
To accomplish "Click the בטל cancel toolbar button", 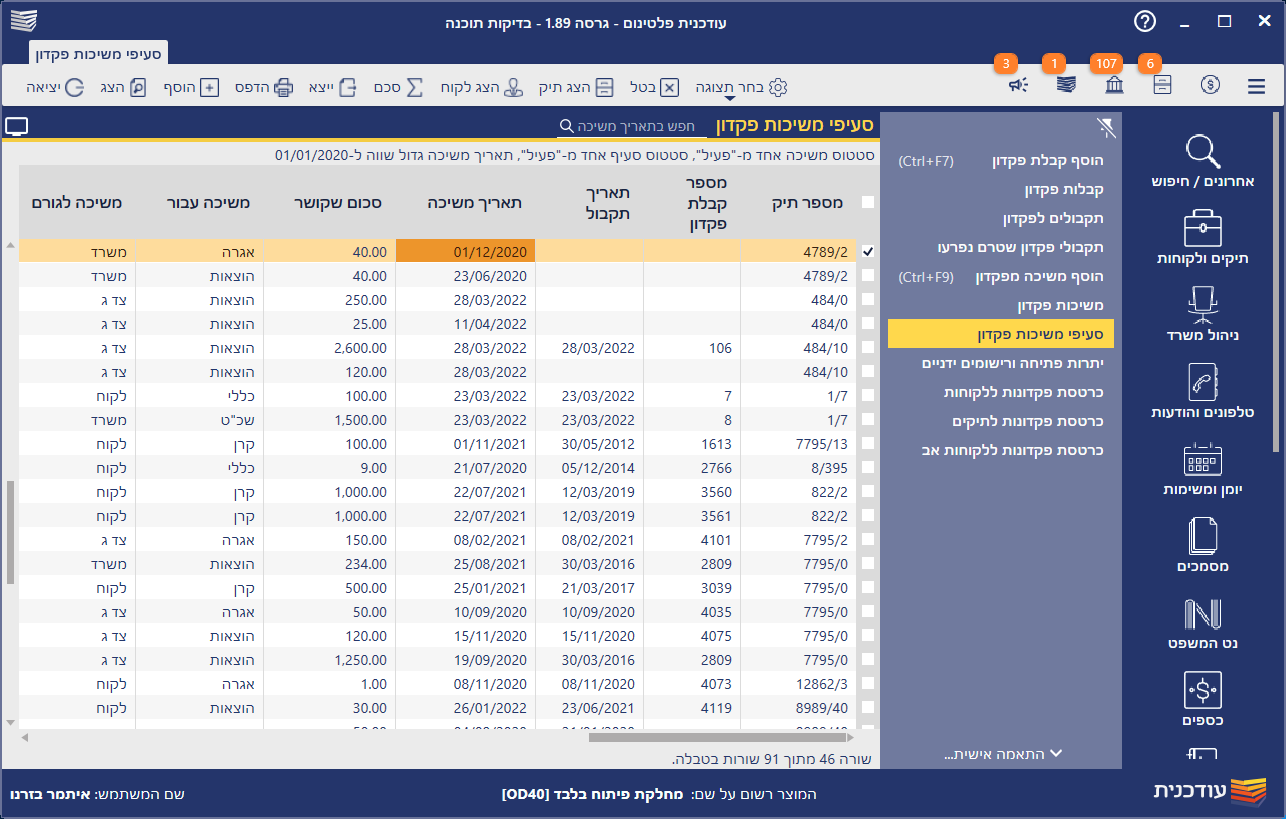I will pos(654,87).
